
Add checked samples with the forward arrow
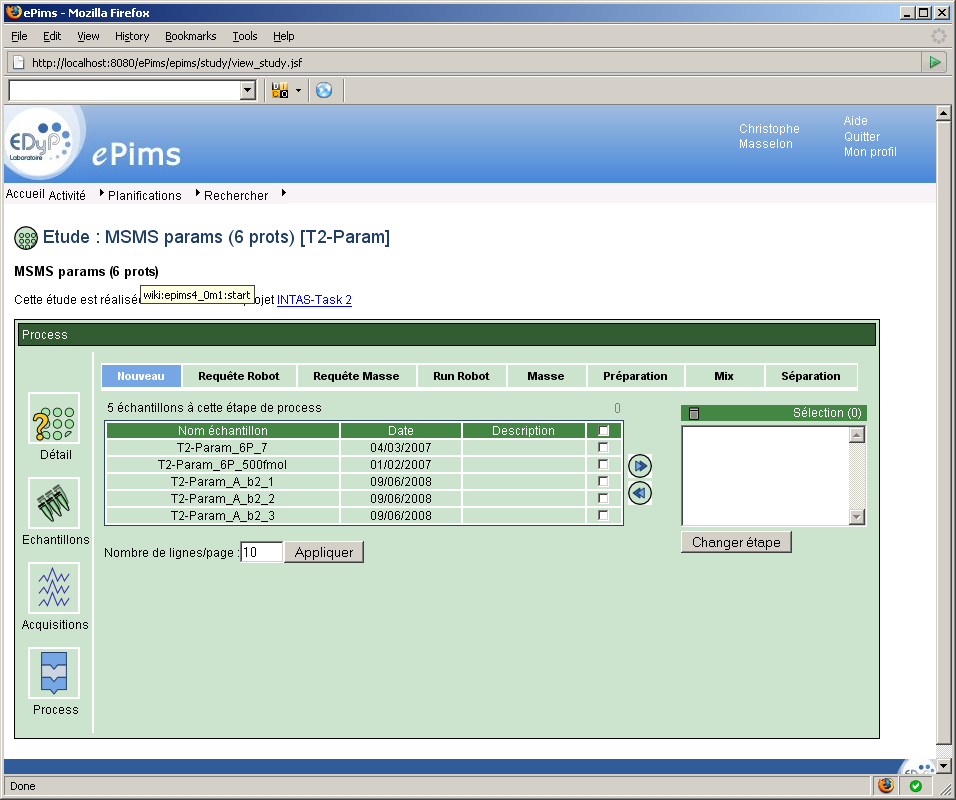click(x=640, y=466)
